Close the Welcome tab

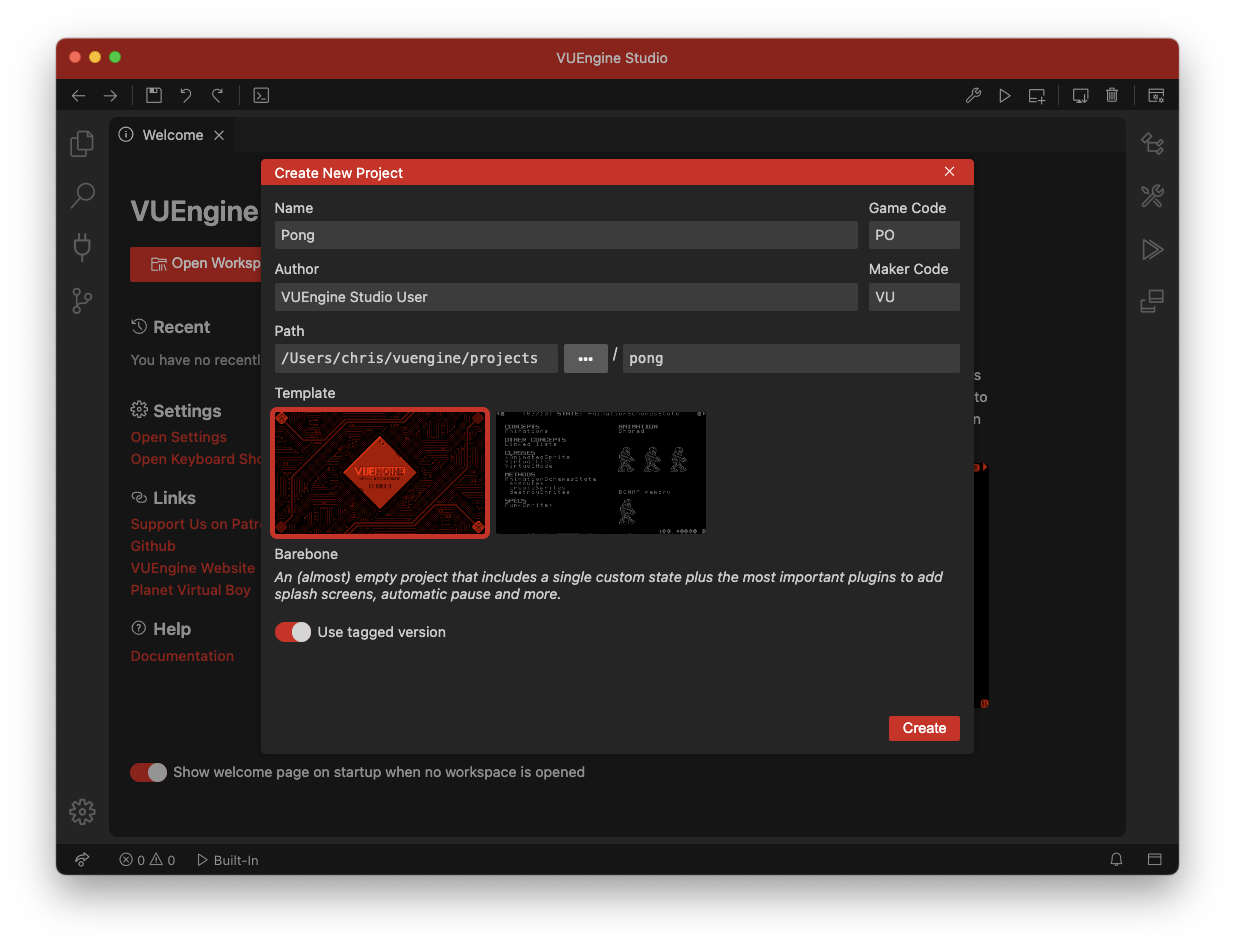(219, 135)
